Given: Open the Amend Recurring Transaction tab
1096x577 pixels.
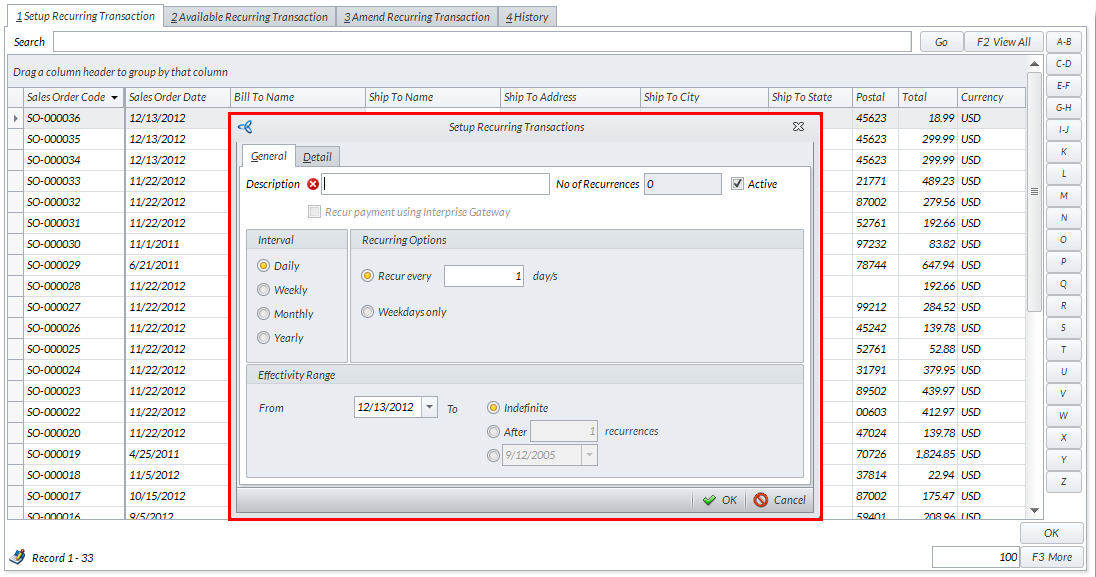Looking at the screenshot, I should pos(417,17).
